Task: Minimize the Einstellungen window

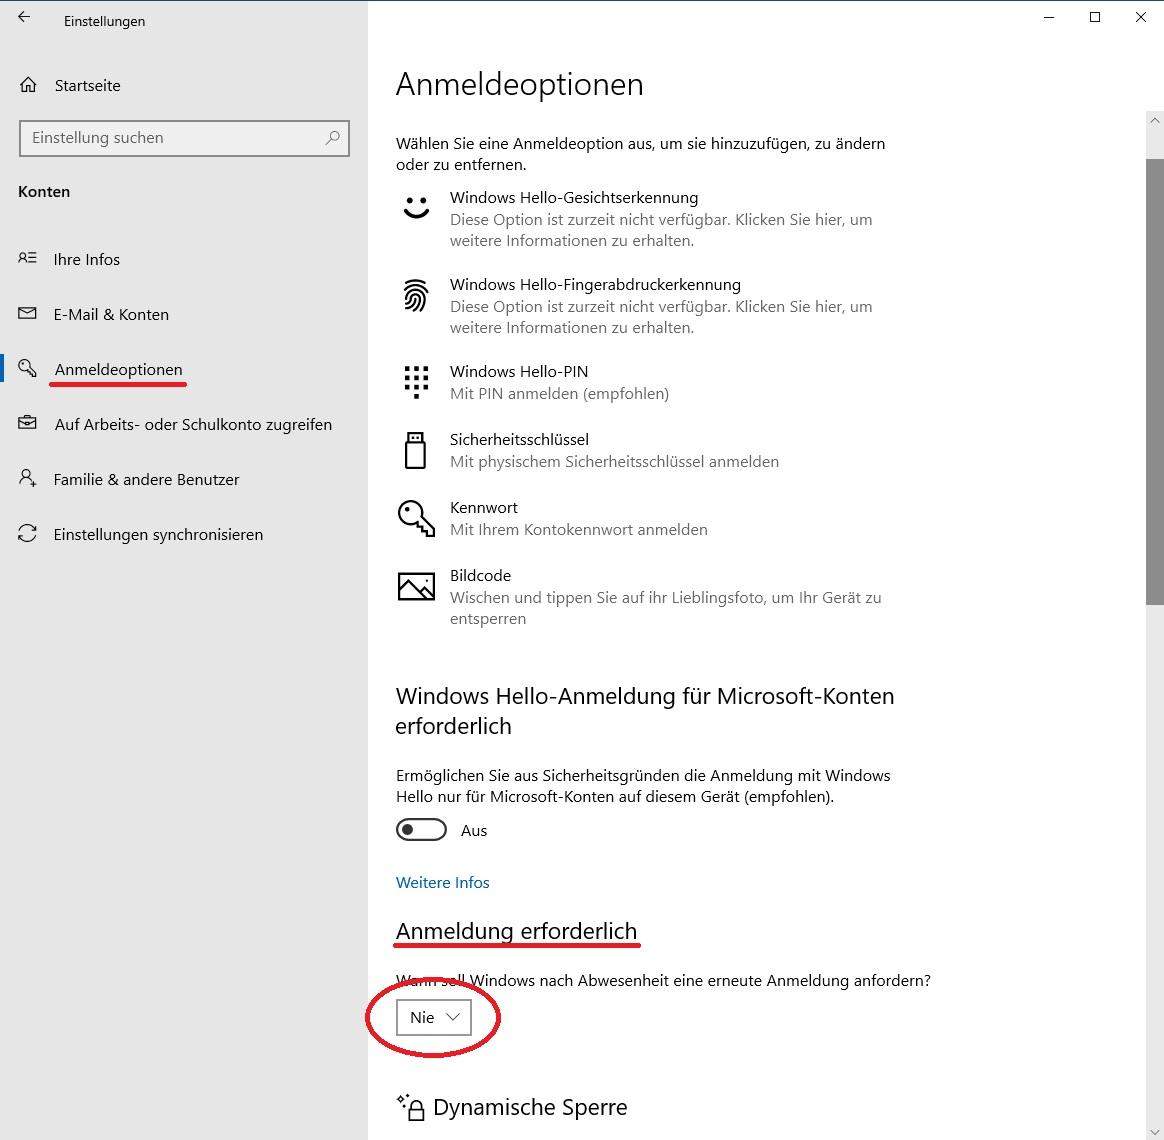Action: [1048, 17]
